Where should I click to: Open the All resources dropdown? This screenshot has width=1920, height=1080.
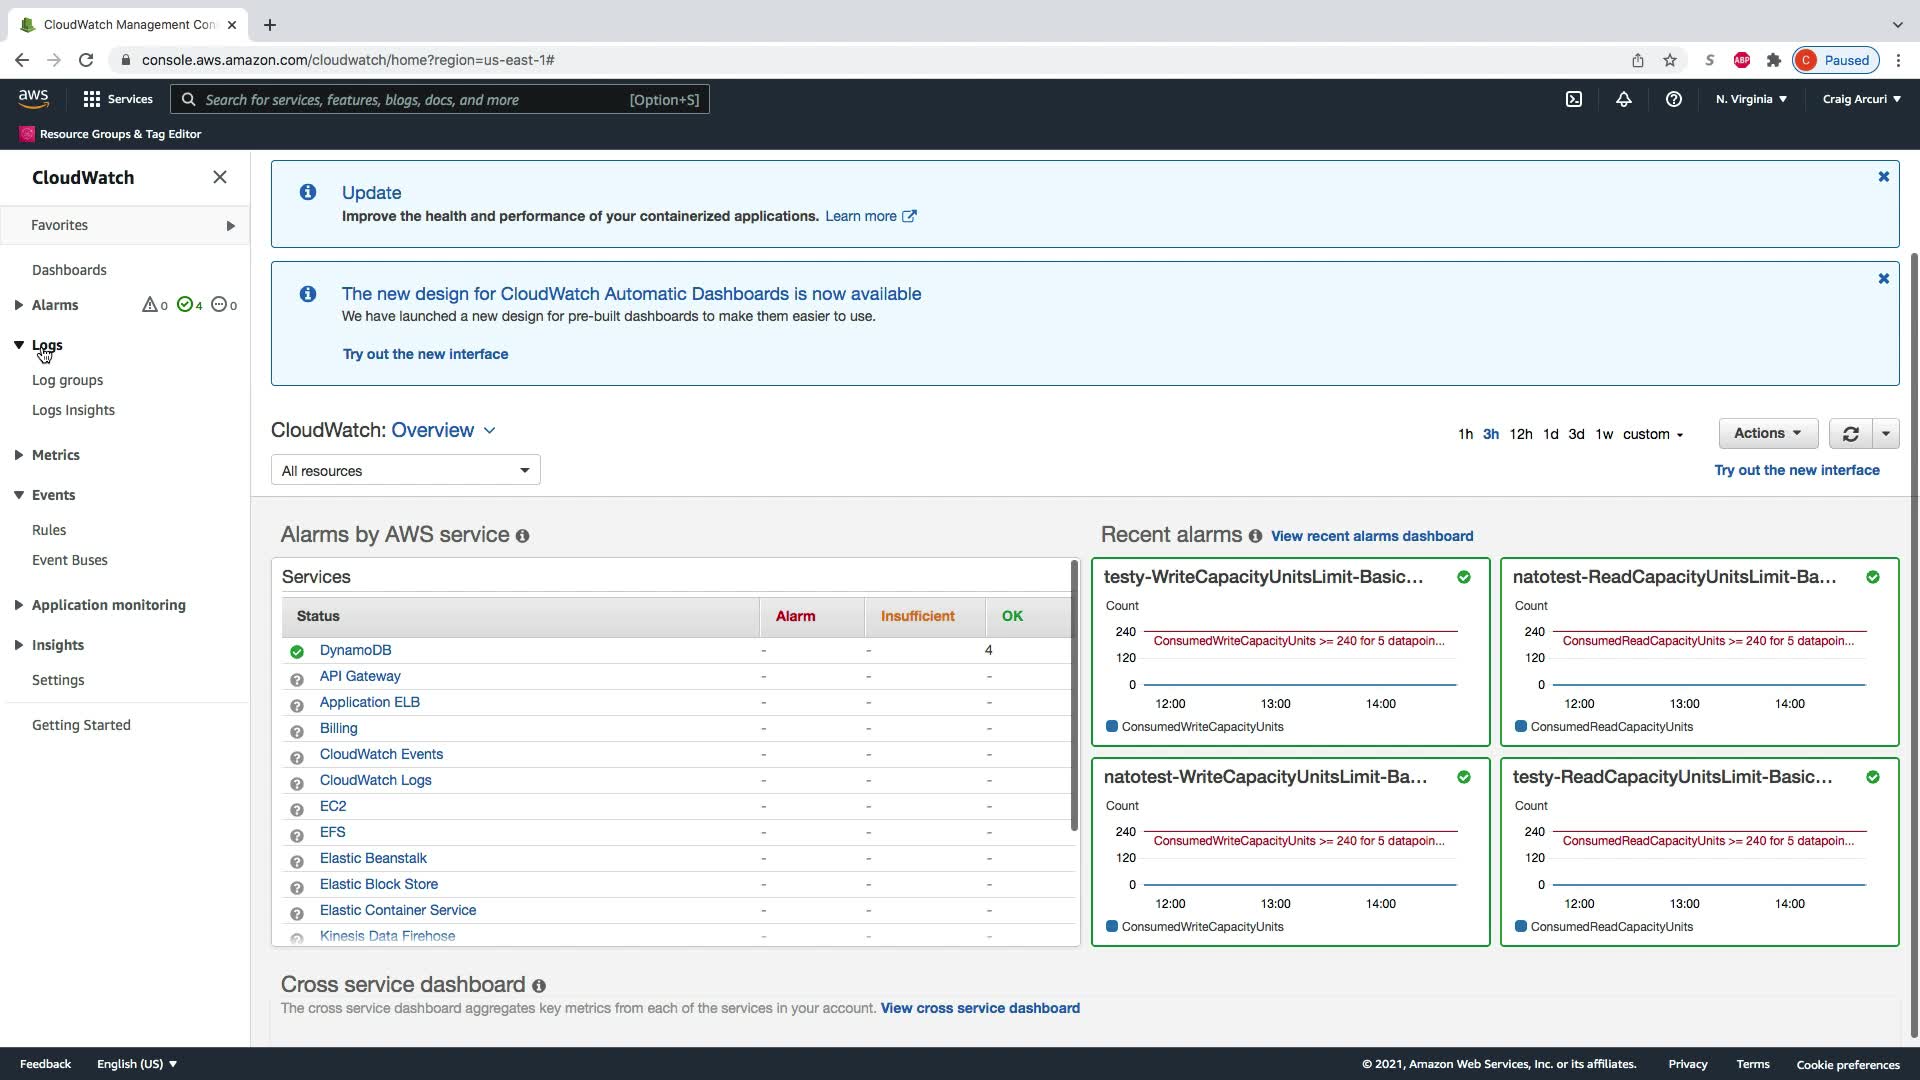click(x=405, y=470)
